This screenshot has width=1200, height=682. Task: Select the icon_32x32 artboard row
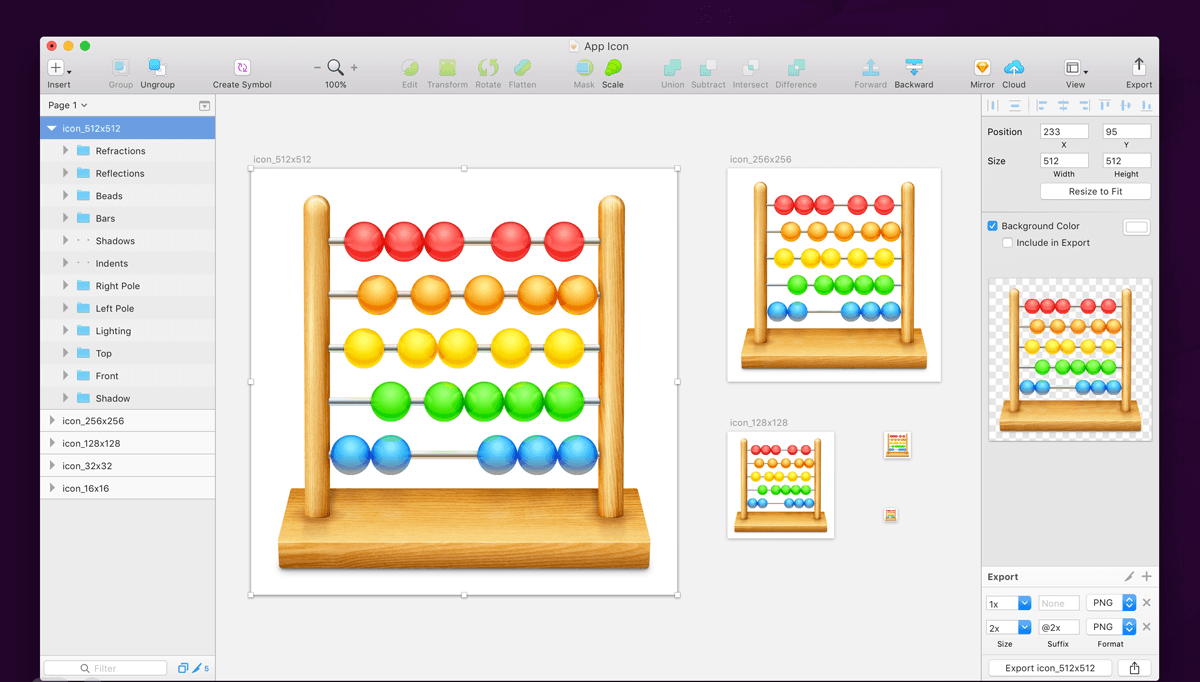click(128, 466)
